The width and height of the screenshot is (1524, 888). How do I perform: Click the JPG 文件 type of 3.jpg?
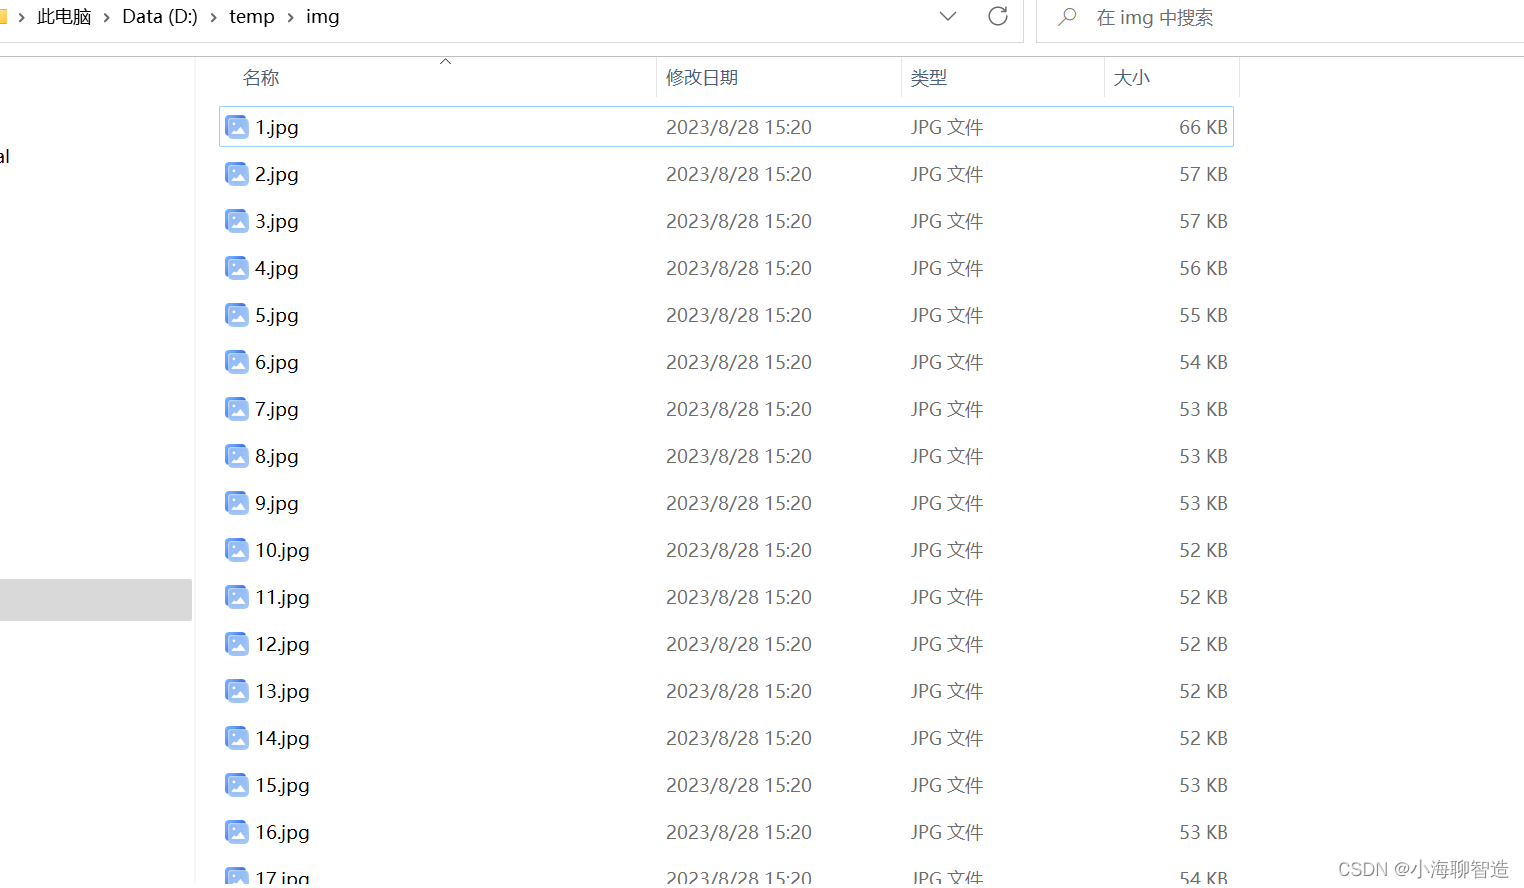947,221
